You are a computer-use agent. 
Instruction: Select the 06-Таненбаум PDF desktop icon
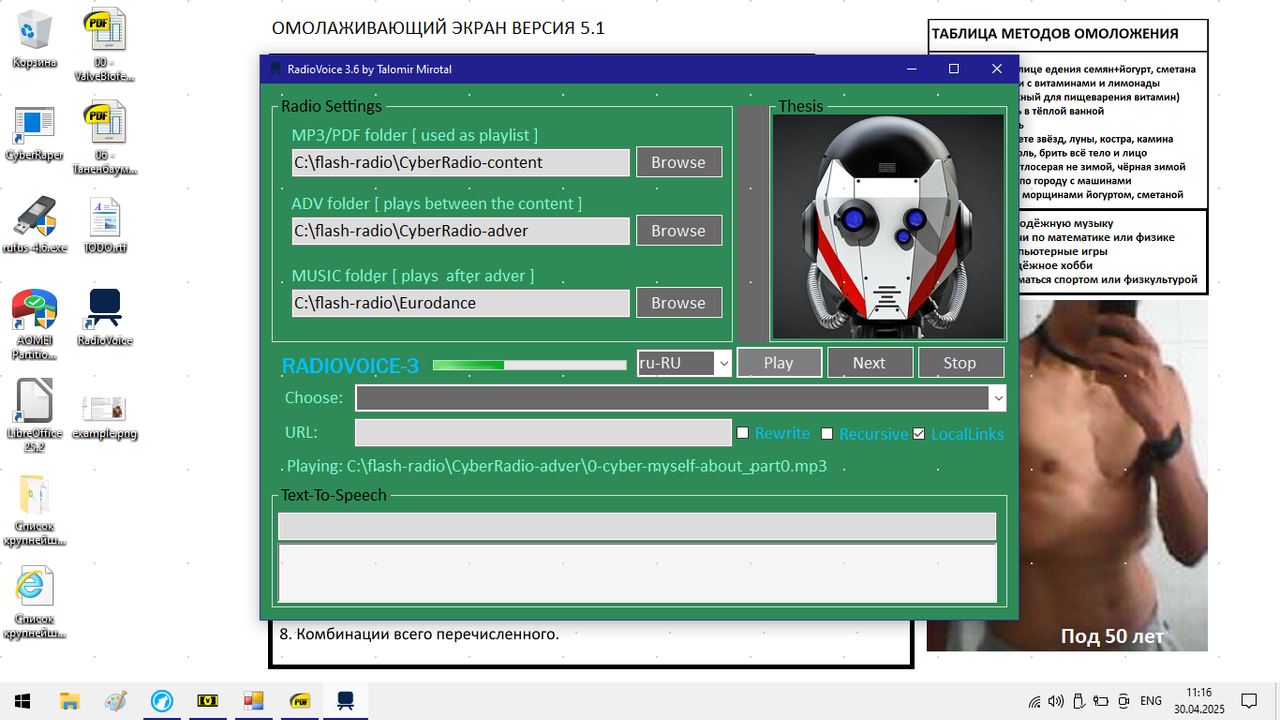(x=106, y=138)
